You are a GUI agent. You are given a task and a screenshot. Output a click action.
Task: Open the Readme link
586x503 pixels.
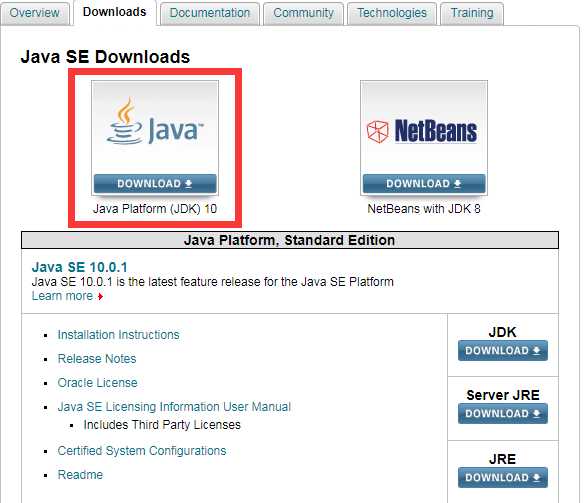80,475
